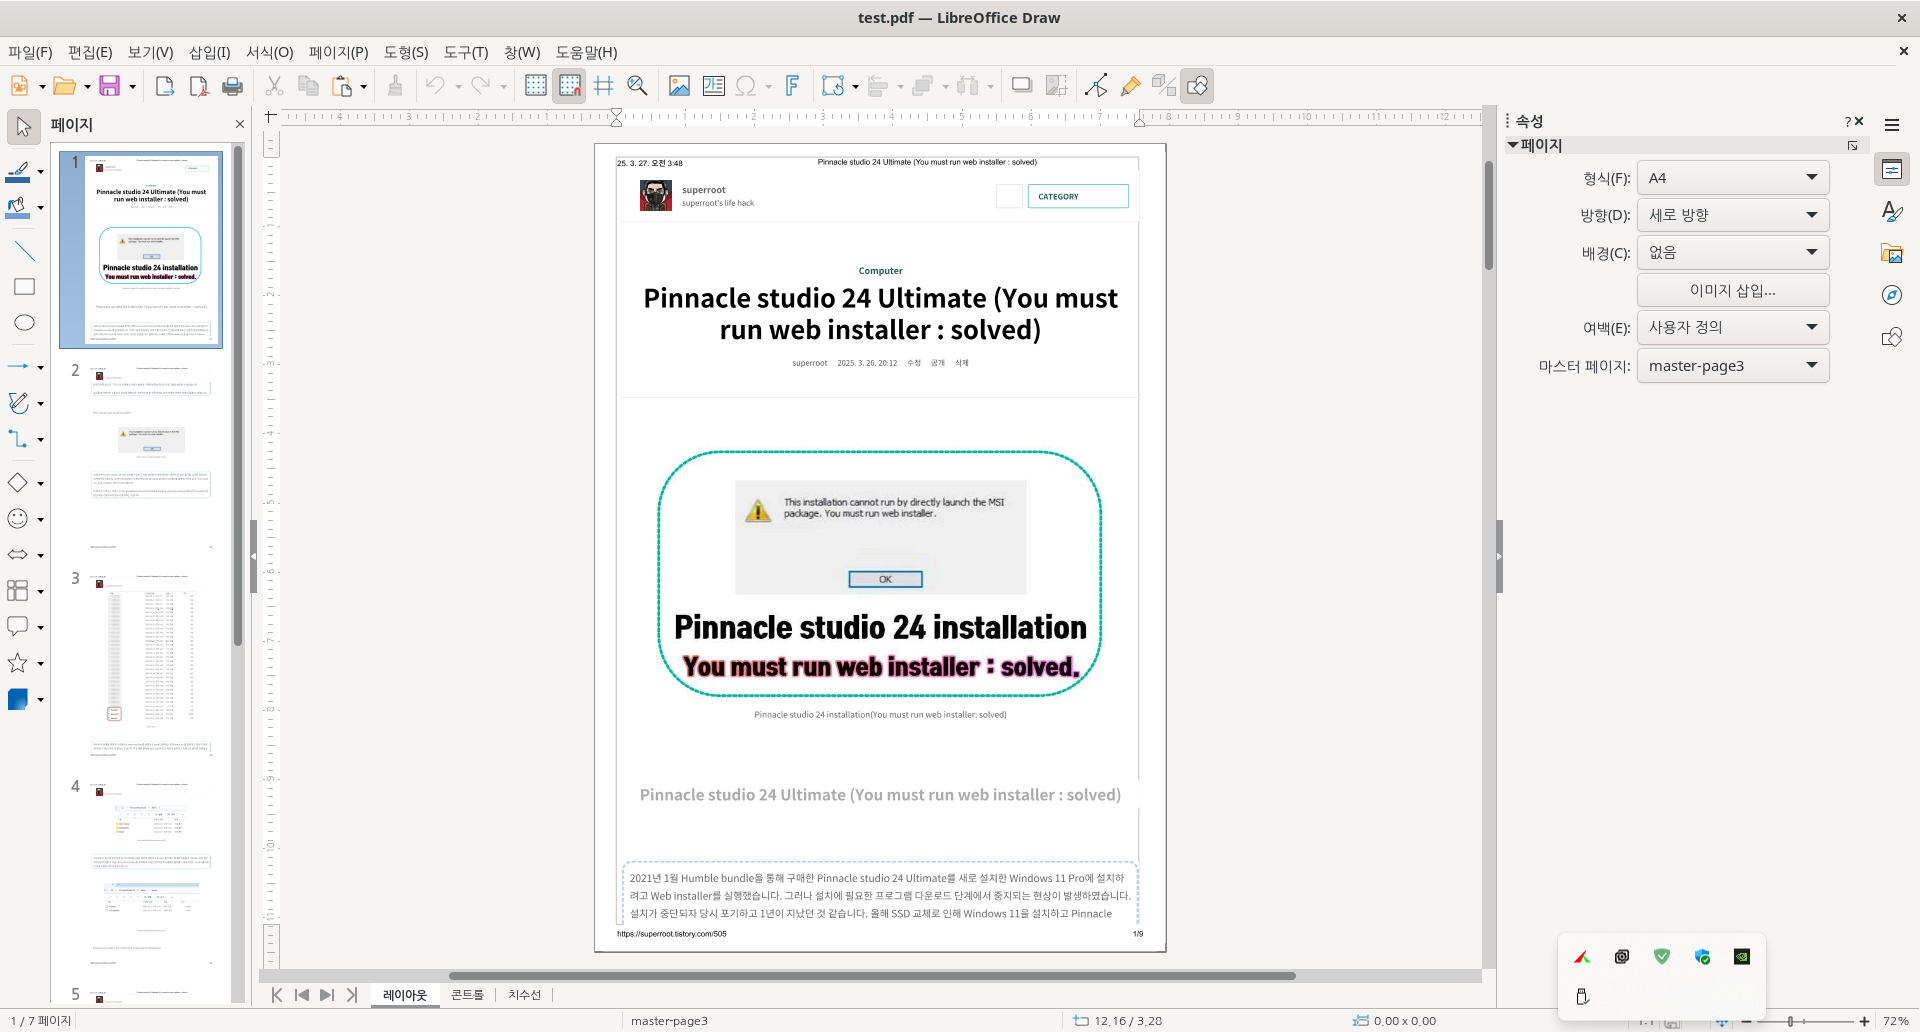Select the Symbol shapes smiley tool
The image size is (1920, 1032).
tap(18, 519)
